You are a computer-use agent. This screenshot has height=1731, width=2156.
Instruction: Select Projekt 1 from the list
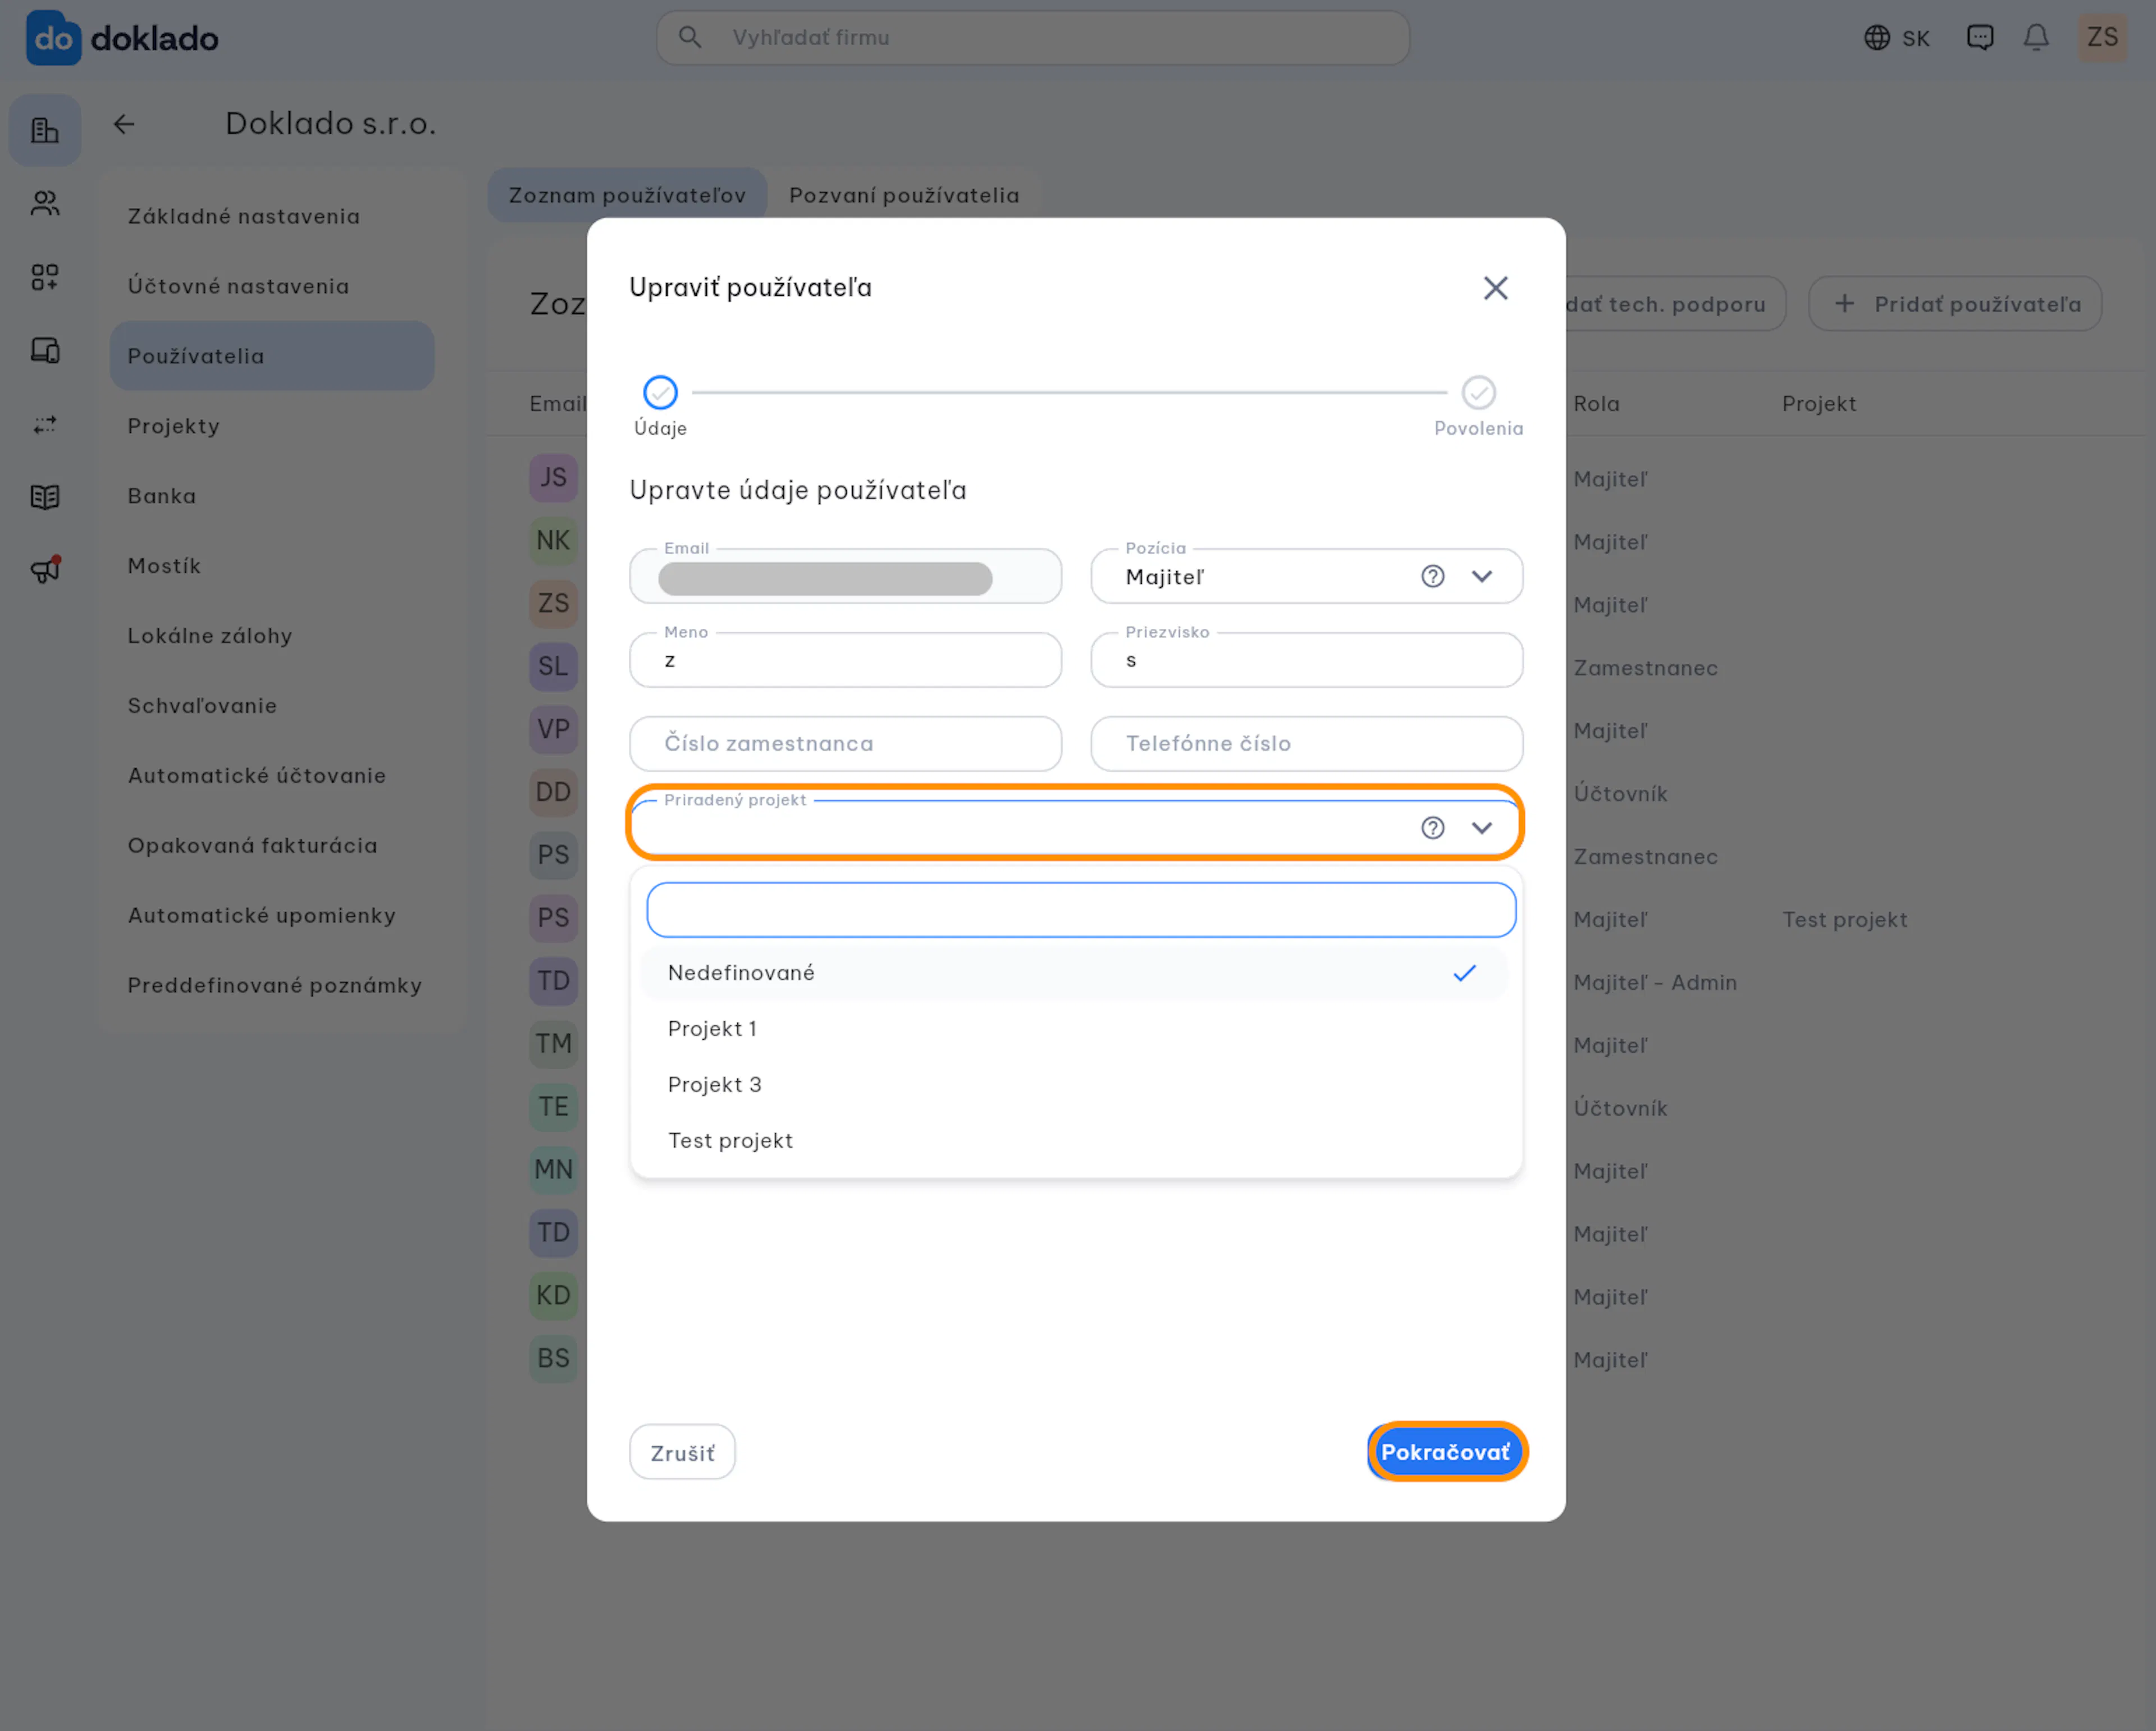[1074, 1029]
